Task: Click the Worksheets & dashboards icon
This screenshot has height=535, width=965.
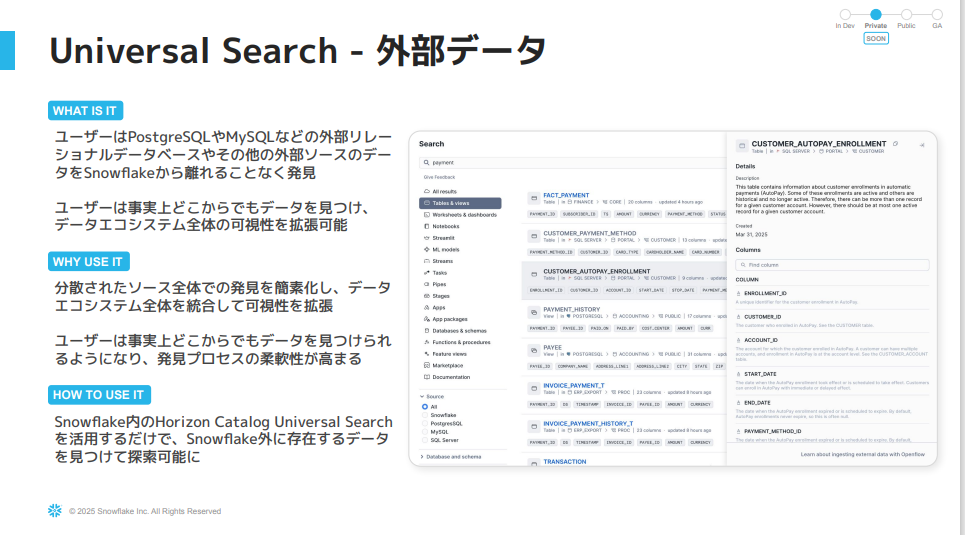Action: pos(426,215)
